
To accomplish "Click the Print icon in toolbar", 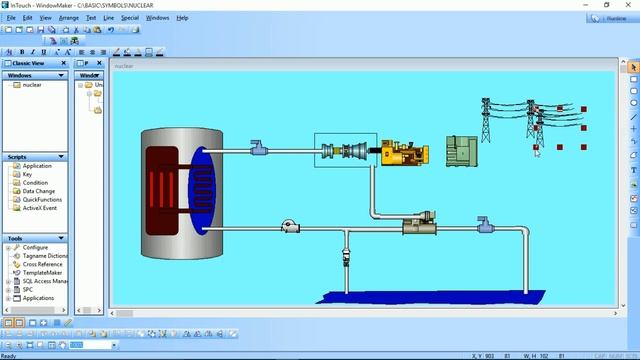I will click(136, 30).
